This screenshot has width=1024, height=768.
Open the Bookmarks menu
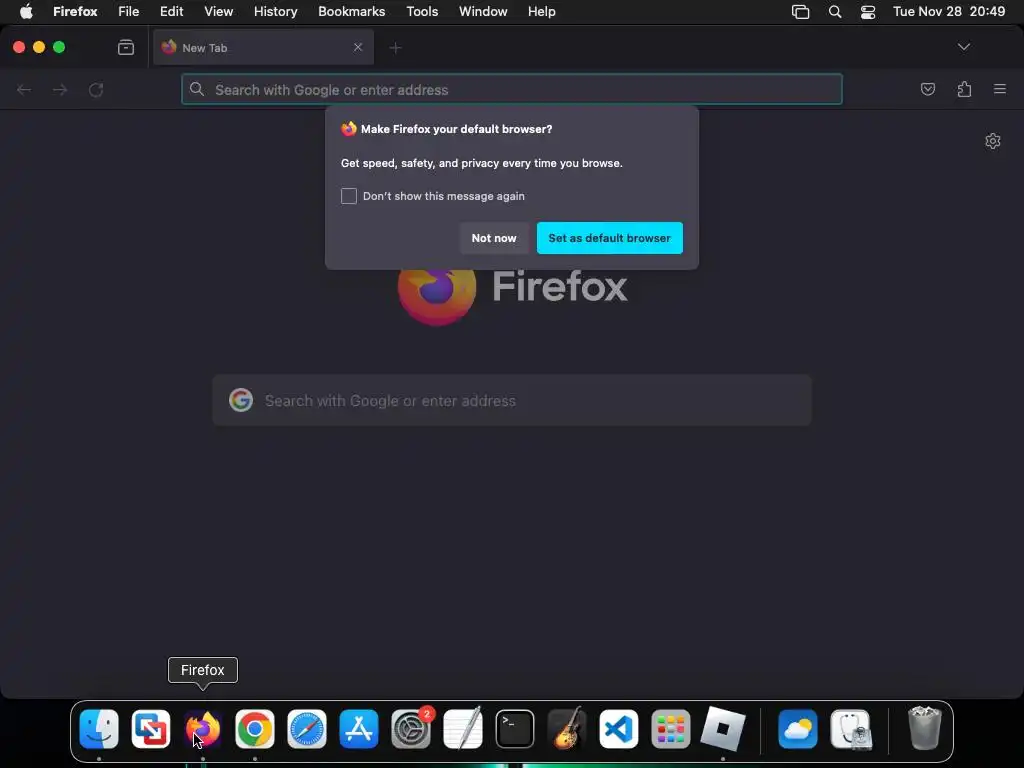[351, 12]
